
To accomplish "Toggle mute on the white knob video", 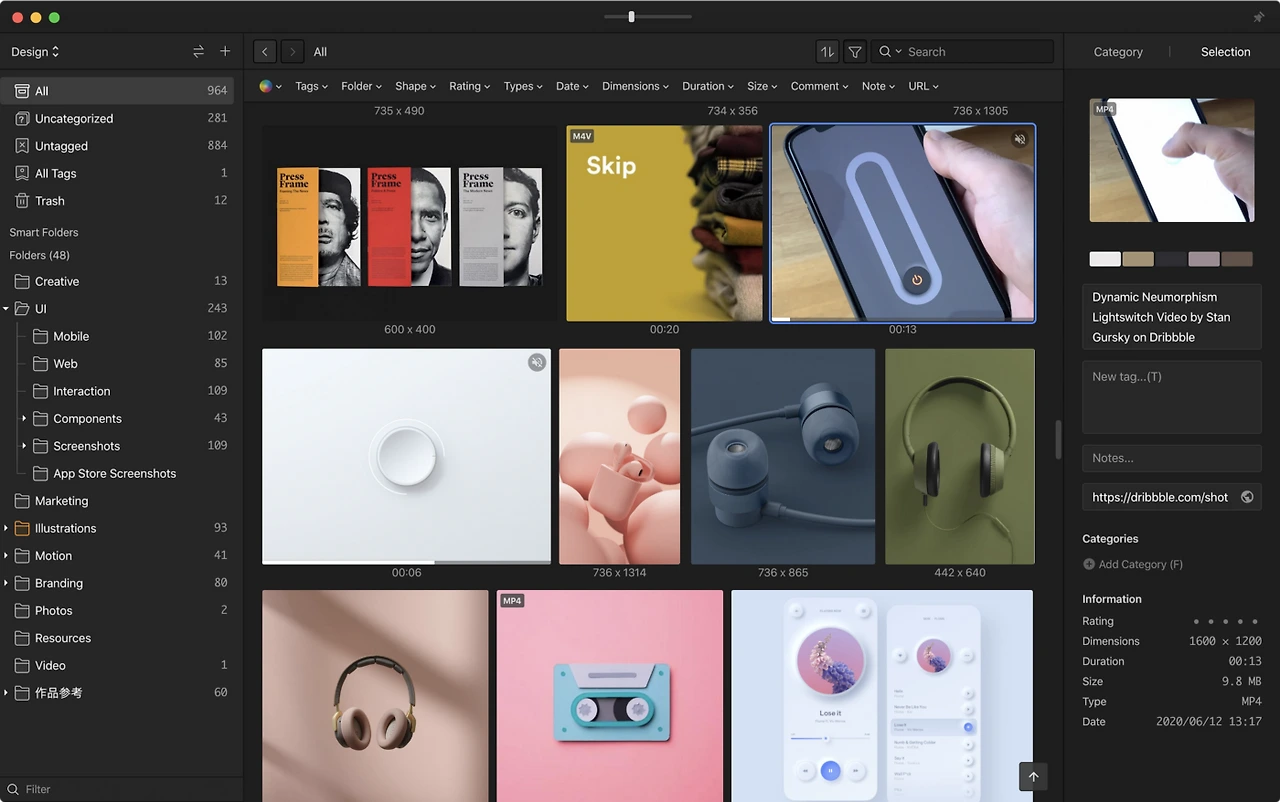I will pos(537,362).
